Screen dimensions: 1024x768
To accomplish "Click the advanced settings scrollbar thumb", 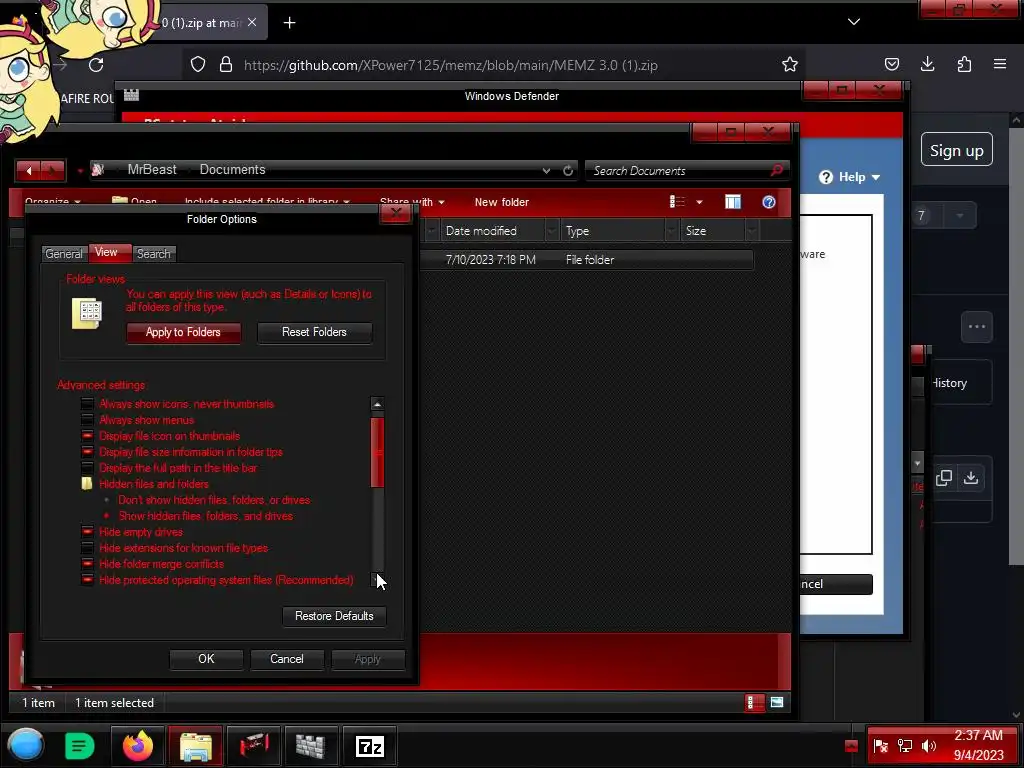I will point(377,453).
